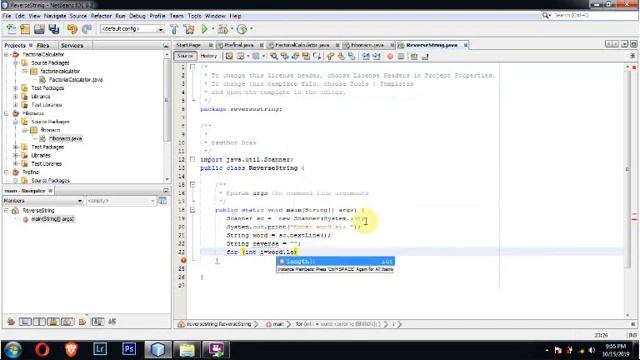Viewport: 640px width, 360px height.
Task: Run the project with the green arrow
Action: tap(204, 29)
